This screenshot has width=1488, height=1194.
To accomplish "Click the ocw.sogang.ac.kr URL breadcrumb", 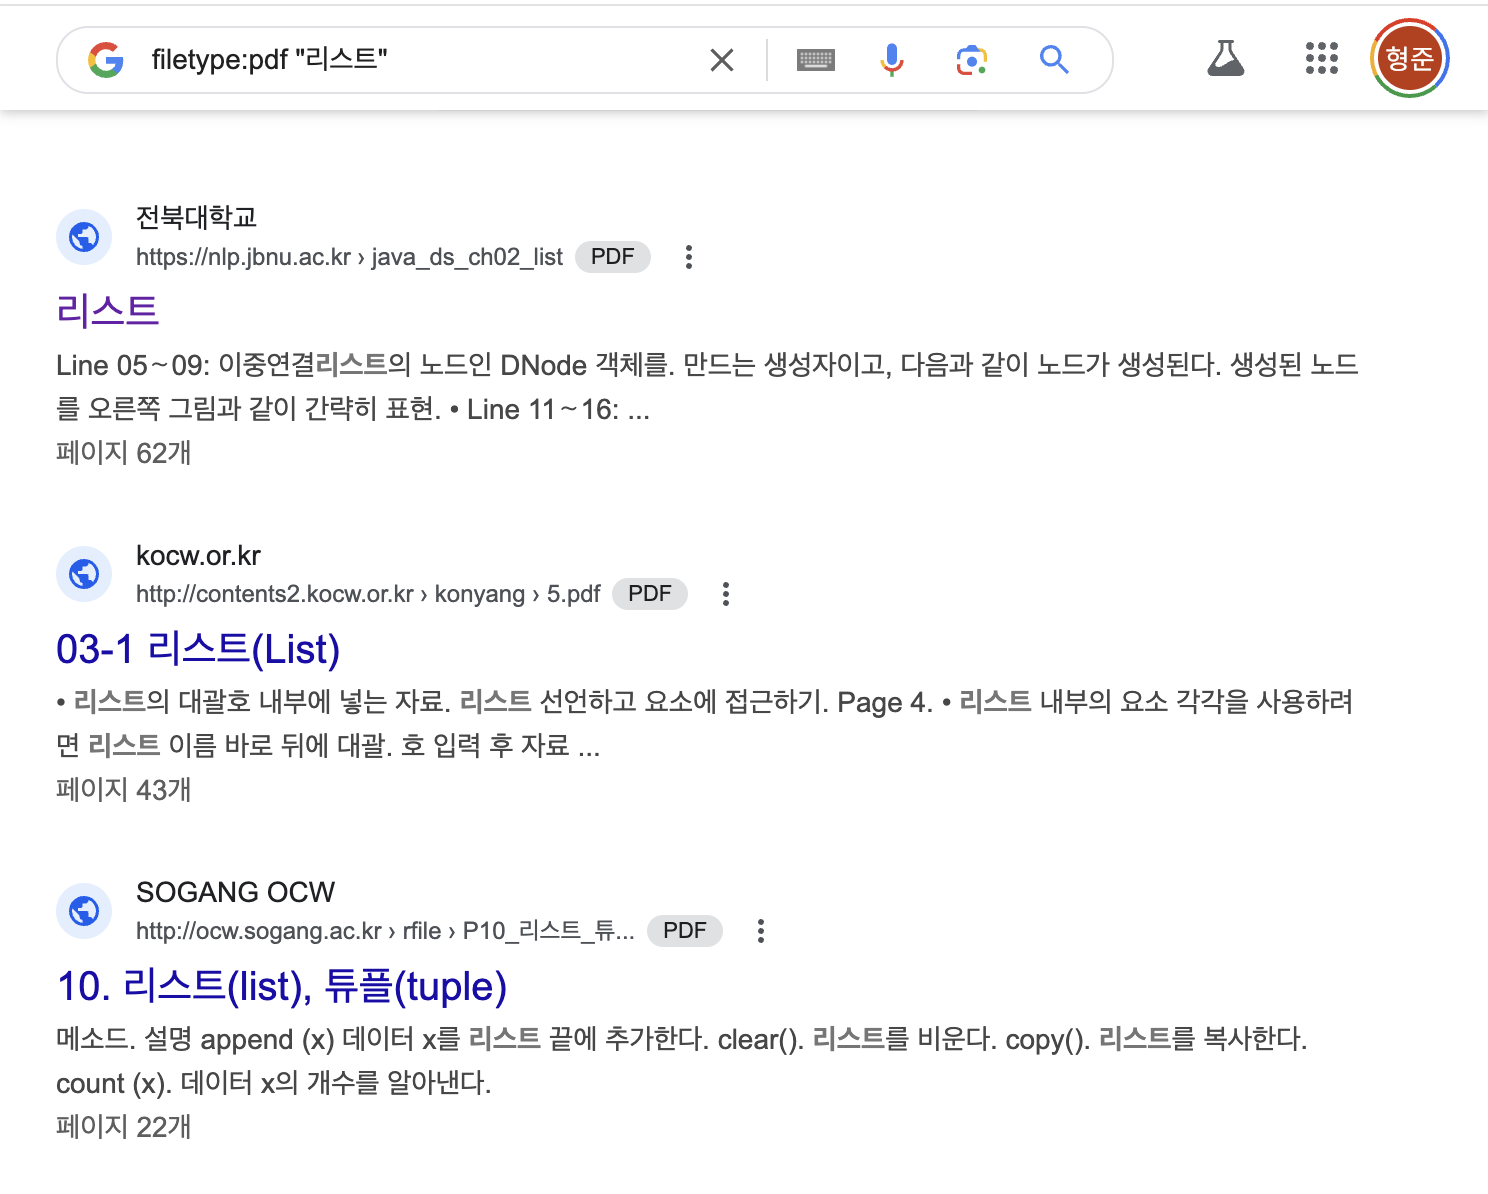I will [x=385, y=931].
